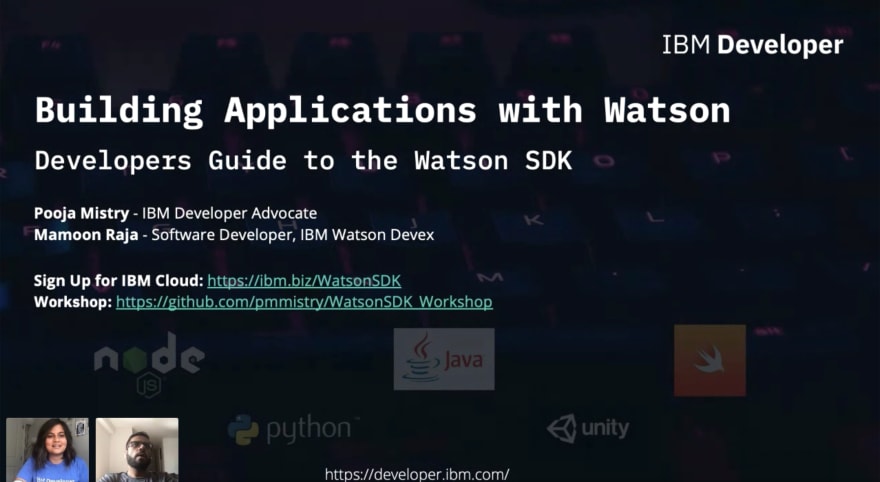Click the label "Workshop:"
Image resolution: width=880 pixels, height=482 pixels.
point(73,302)
